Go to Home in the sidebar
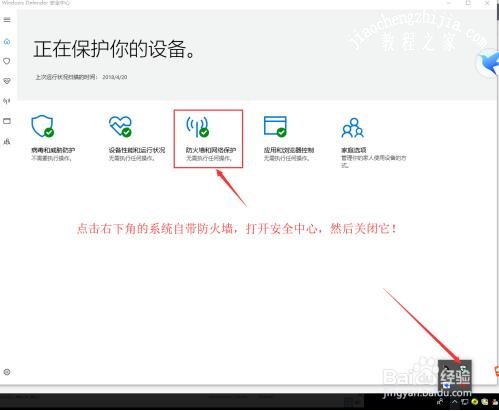 click(x=7, y=41)
